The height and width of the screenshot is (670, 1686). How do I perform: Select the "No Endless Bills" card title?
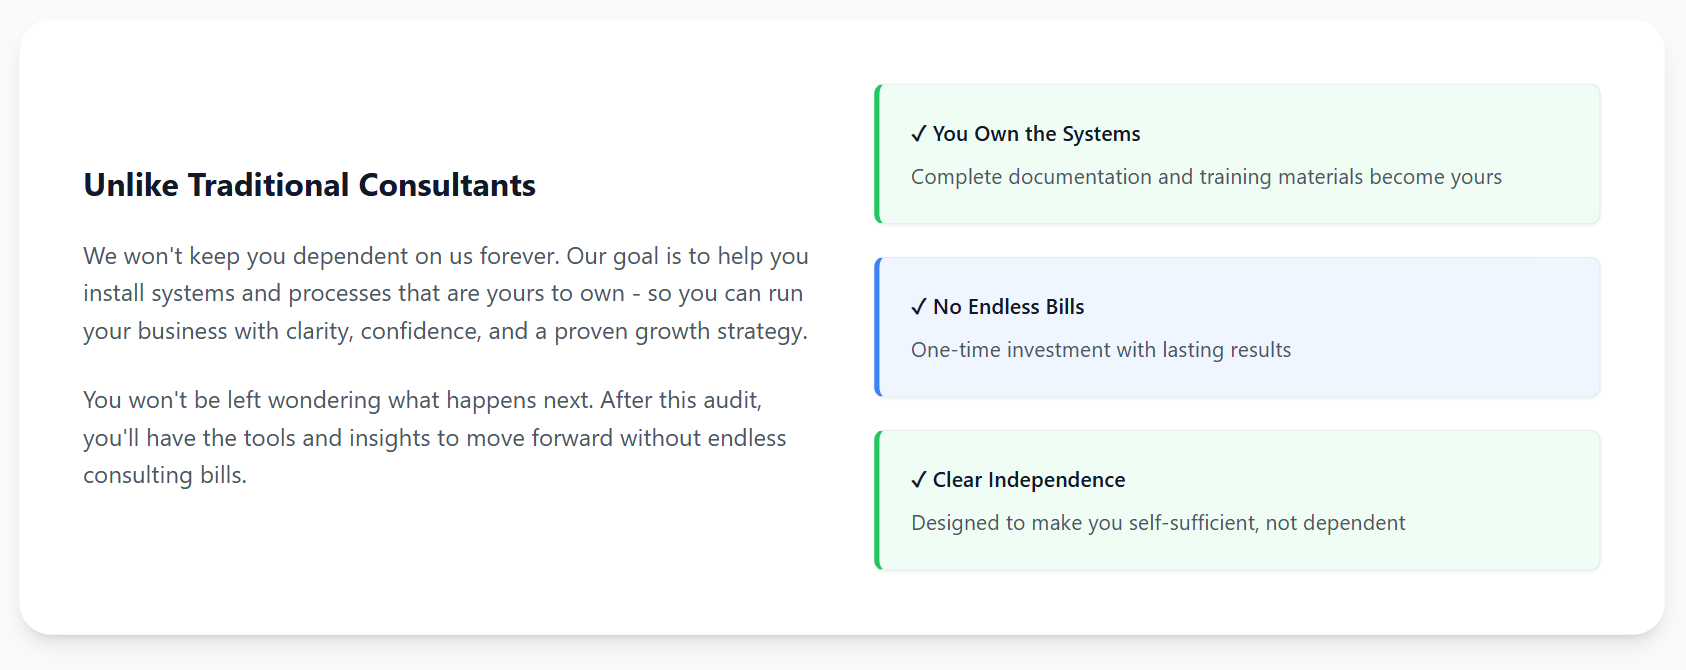(x=1008, y=307)
